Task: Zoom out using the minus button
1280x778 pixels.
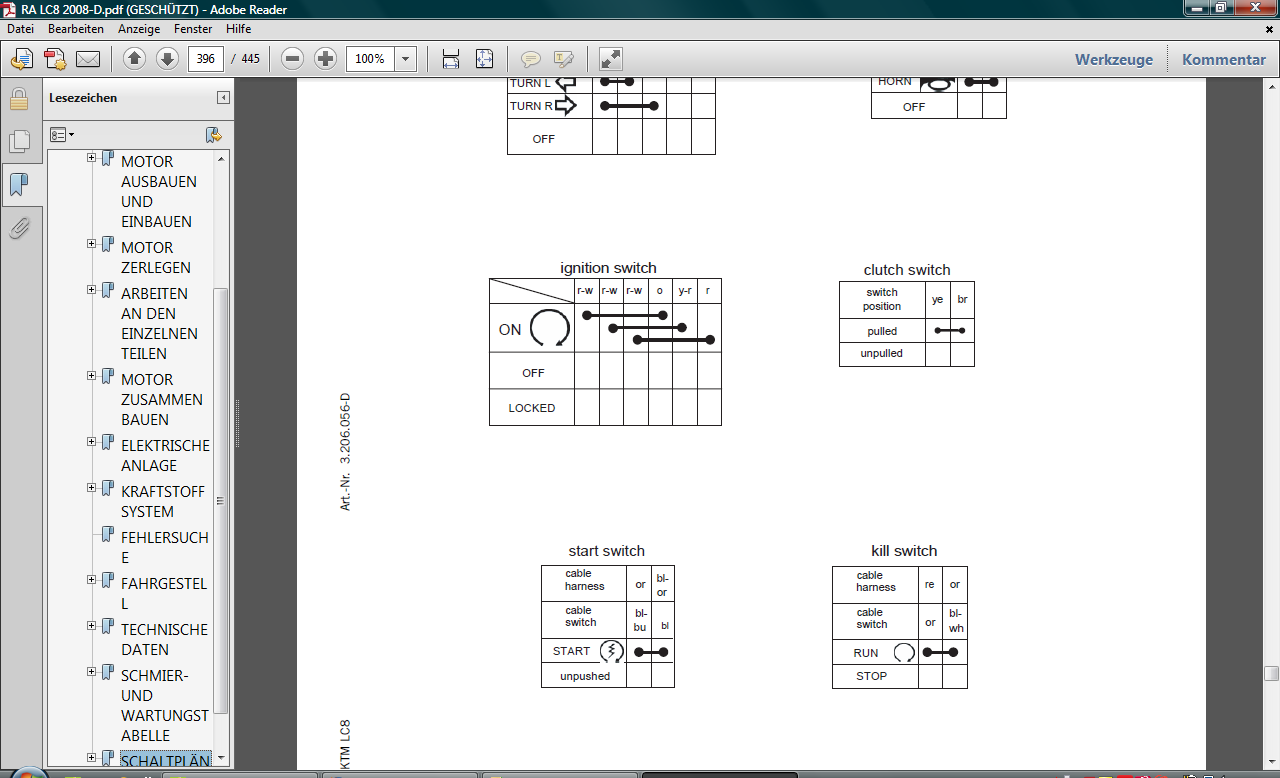Action: click(x=292, y=59)
